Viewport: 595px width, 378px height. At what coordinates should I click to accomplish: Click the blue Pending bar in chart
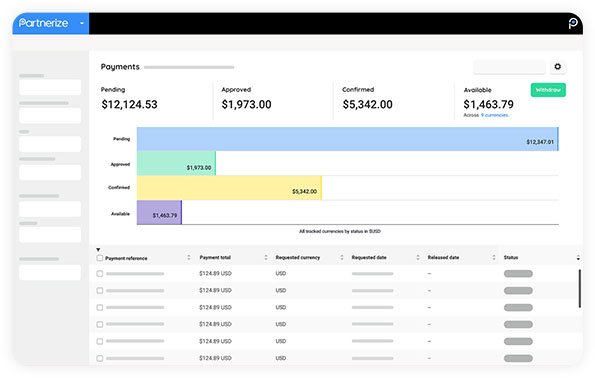(348, 139)
